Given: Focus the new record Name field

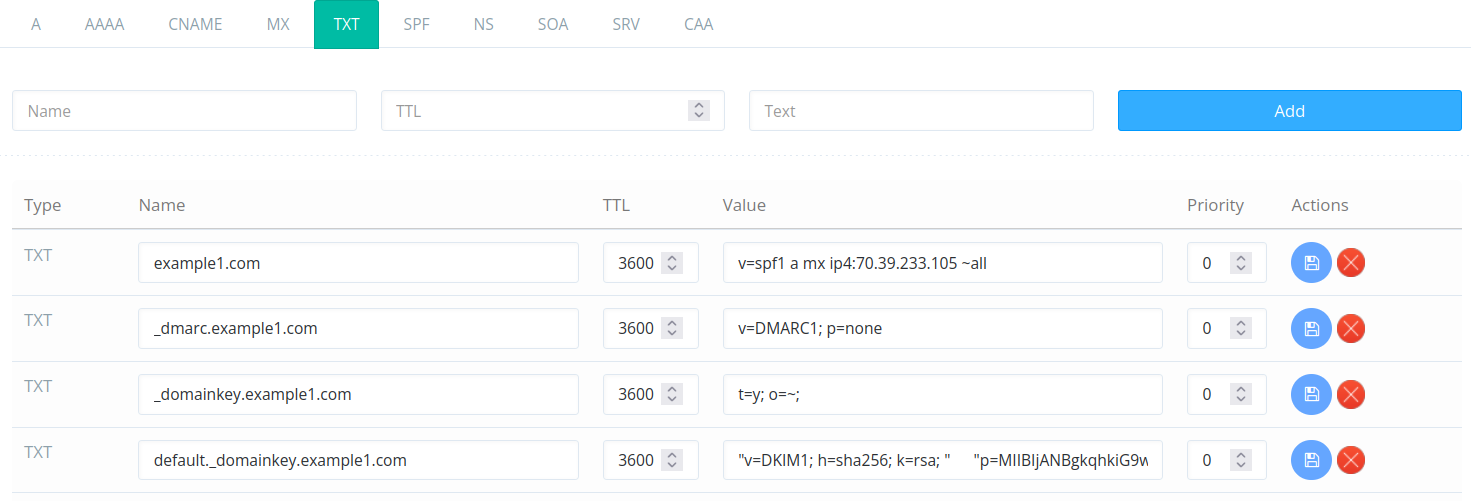Looking at the screenshot, I should click(184, 111).
